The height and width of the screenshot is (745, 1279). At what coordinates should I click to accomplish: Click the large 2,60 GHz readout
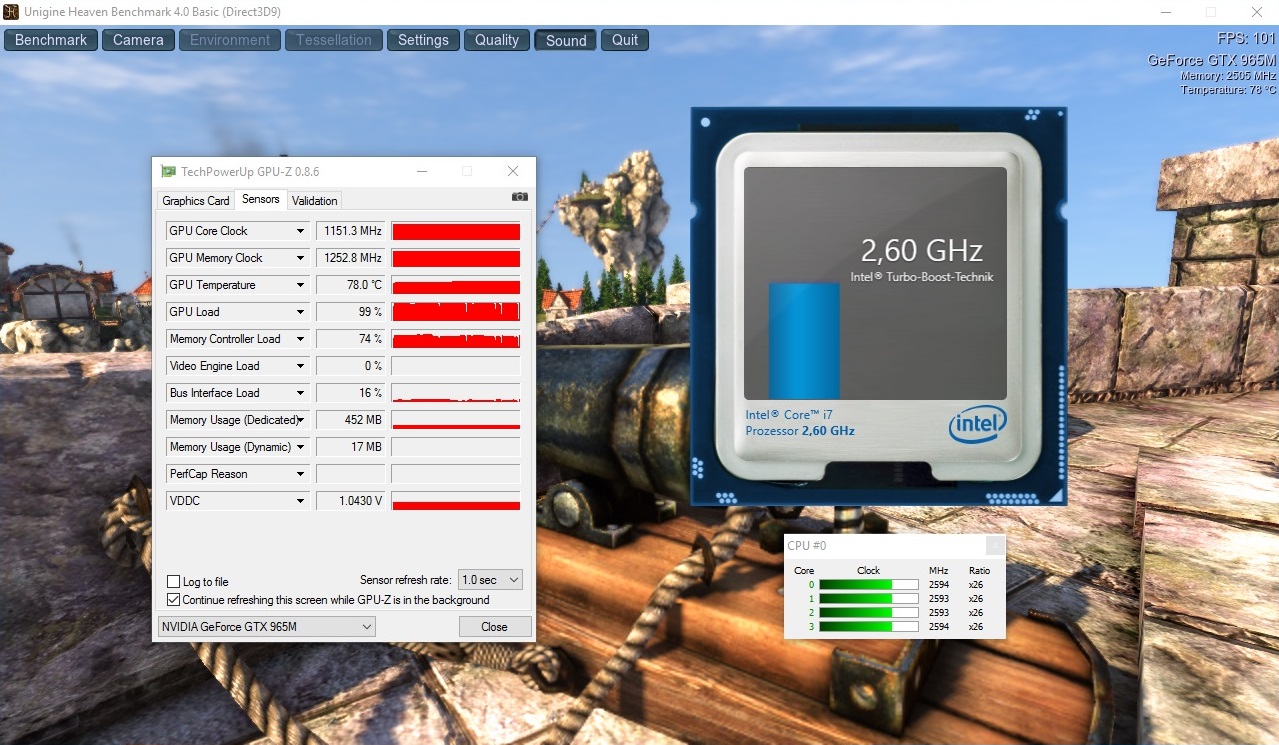point(922,250)
